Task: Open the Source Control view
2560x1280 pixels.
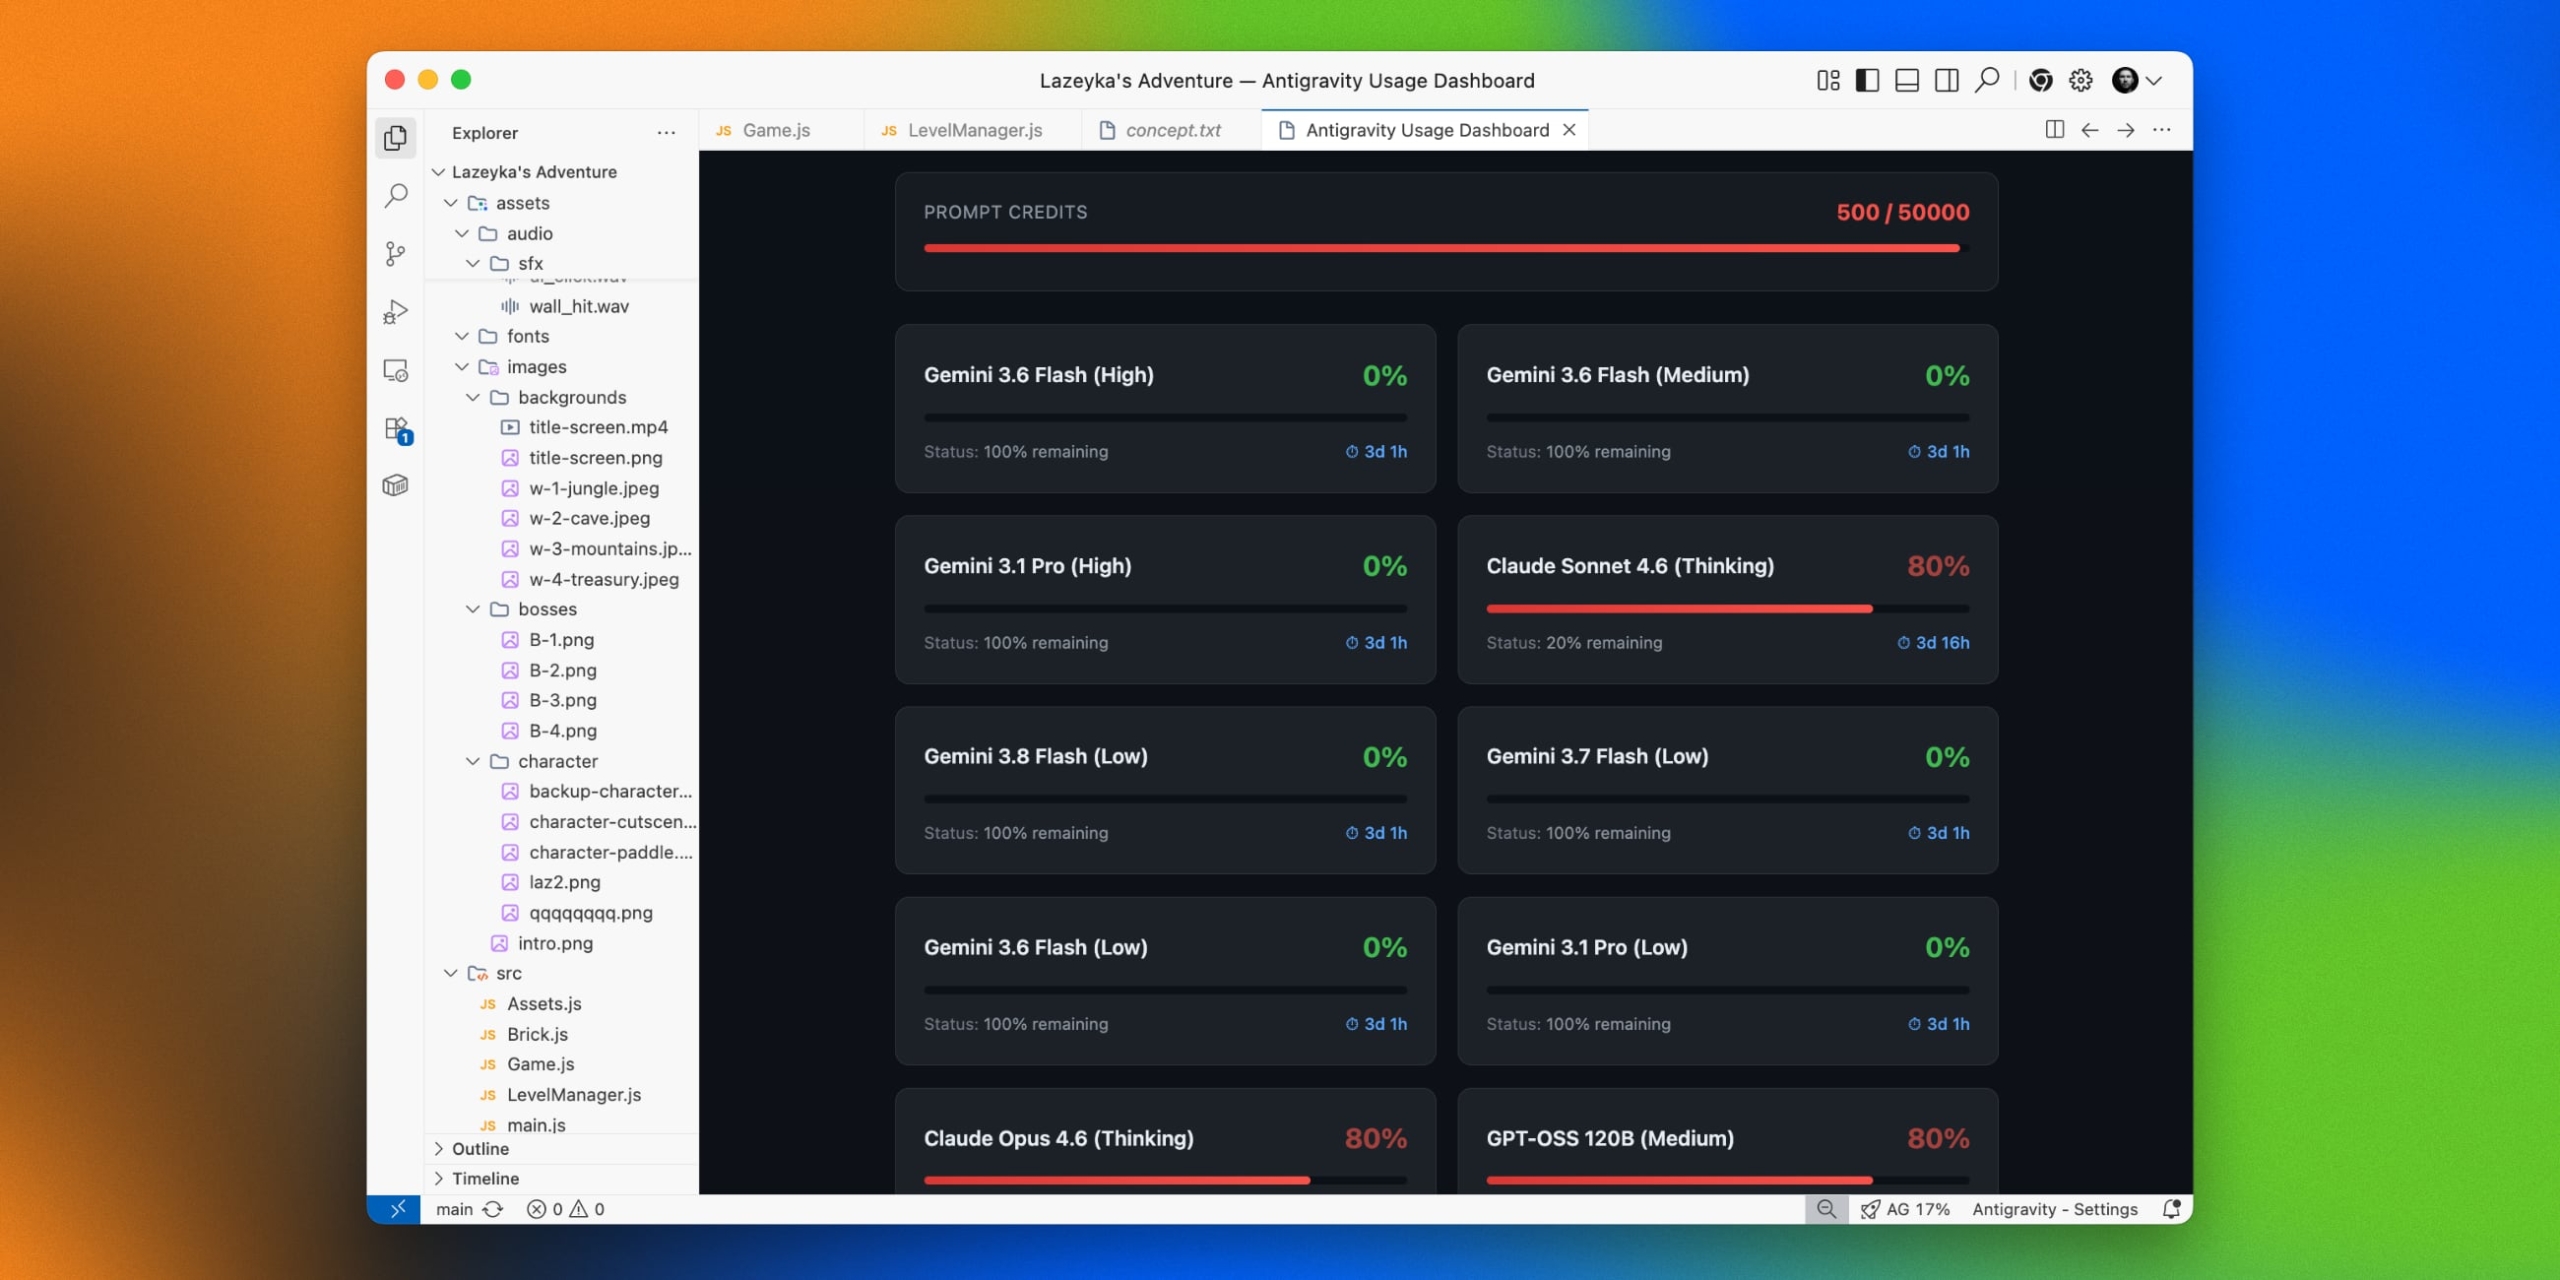Action: (x=396, y=253)
